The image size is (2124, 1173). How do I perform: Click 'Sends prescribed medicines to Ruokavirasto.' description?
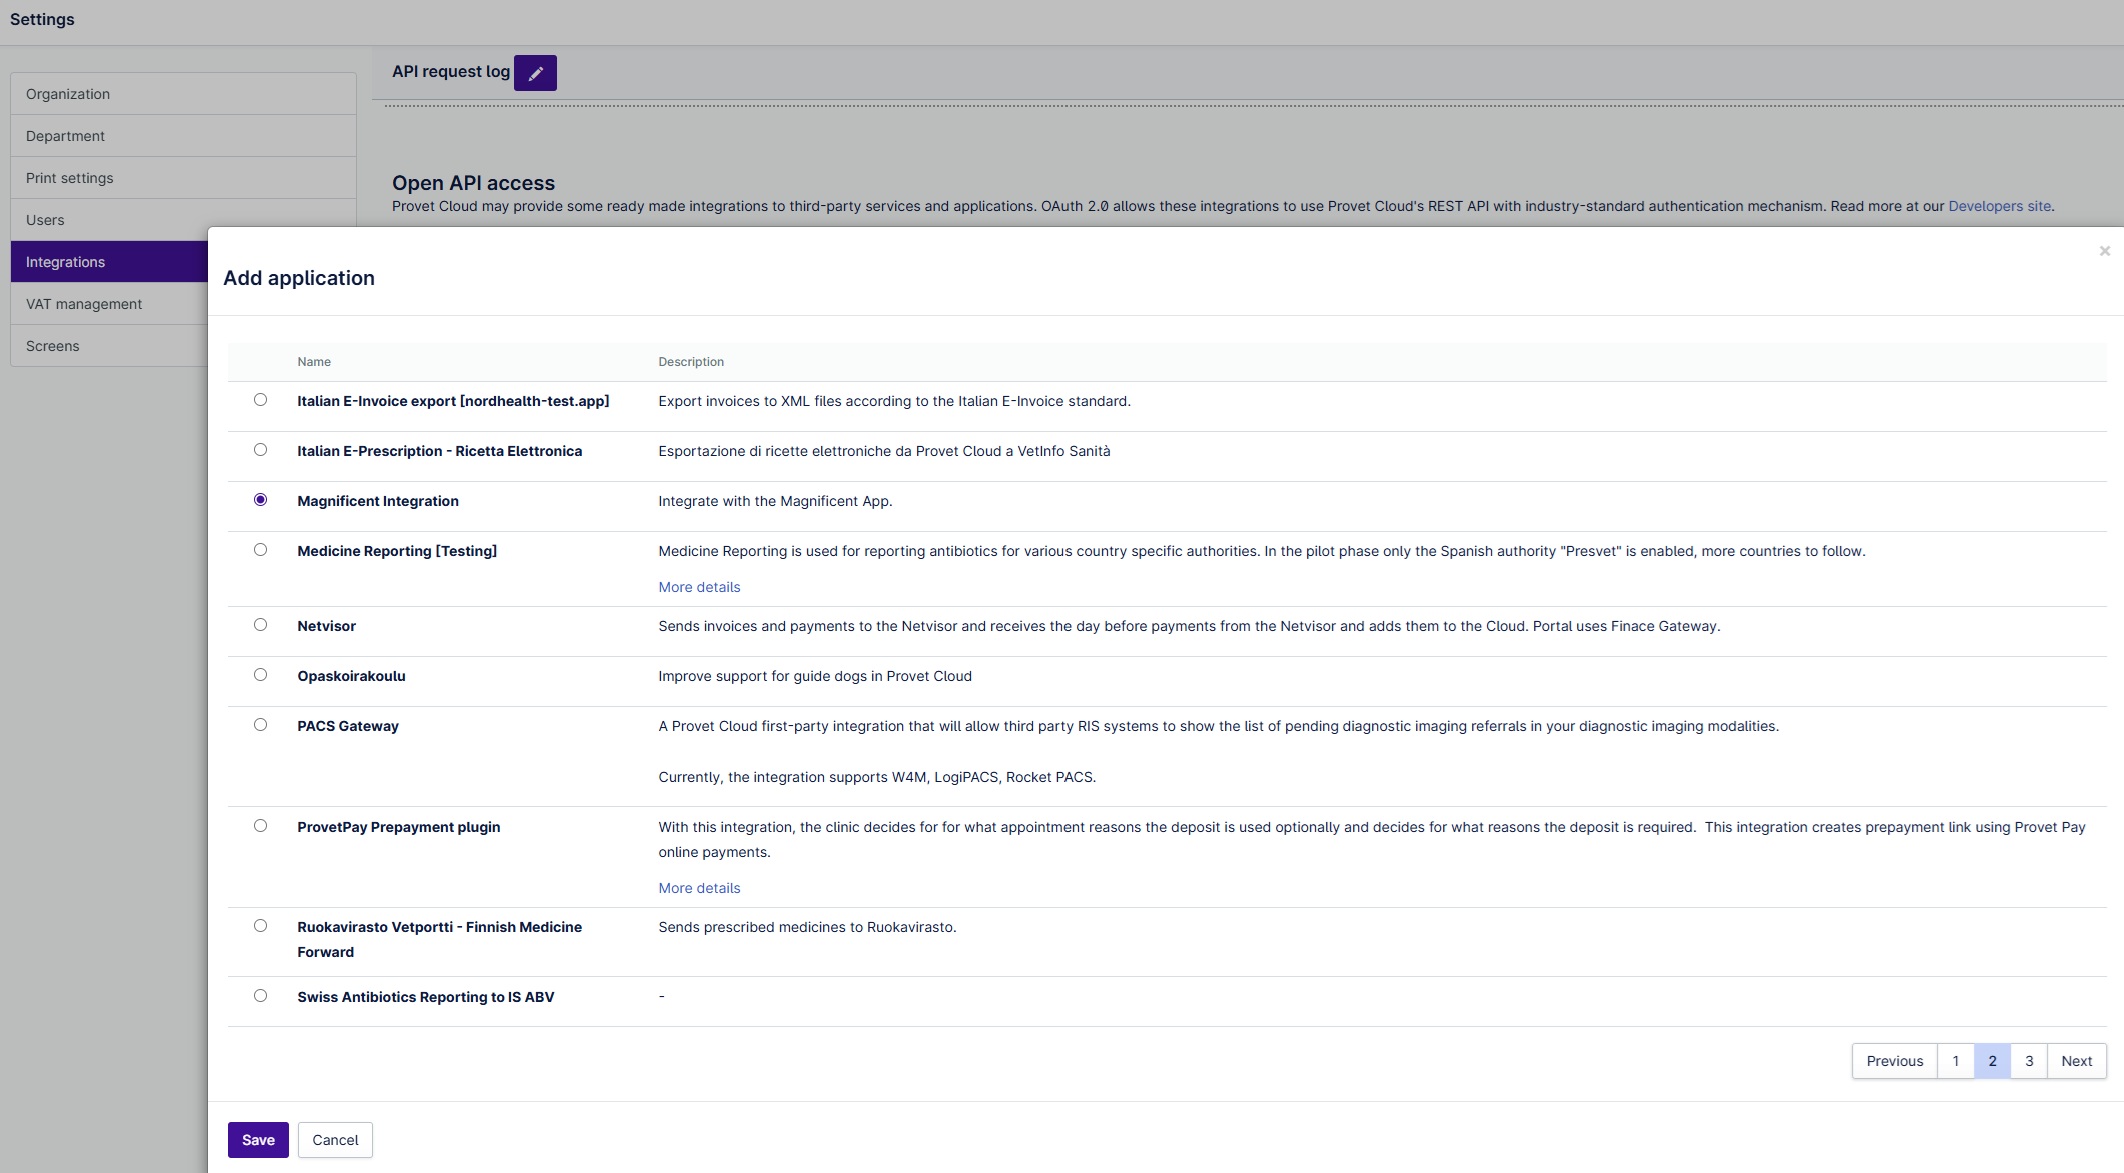point(807,927)
